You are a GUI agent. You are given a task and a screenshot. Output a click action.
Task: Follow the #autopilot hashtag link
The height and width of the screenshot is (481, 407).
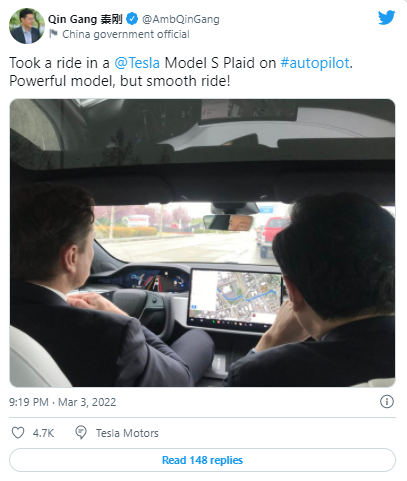[315, 63]
